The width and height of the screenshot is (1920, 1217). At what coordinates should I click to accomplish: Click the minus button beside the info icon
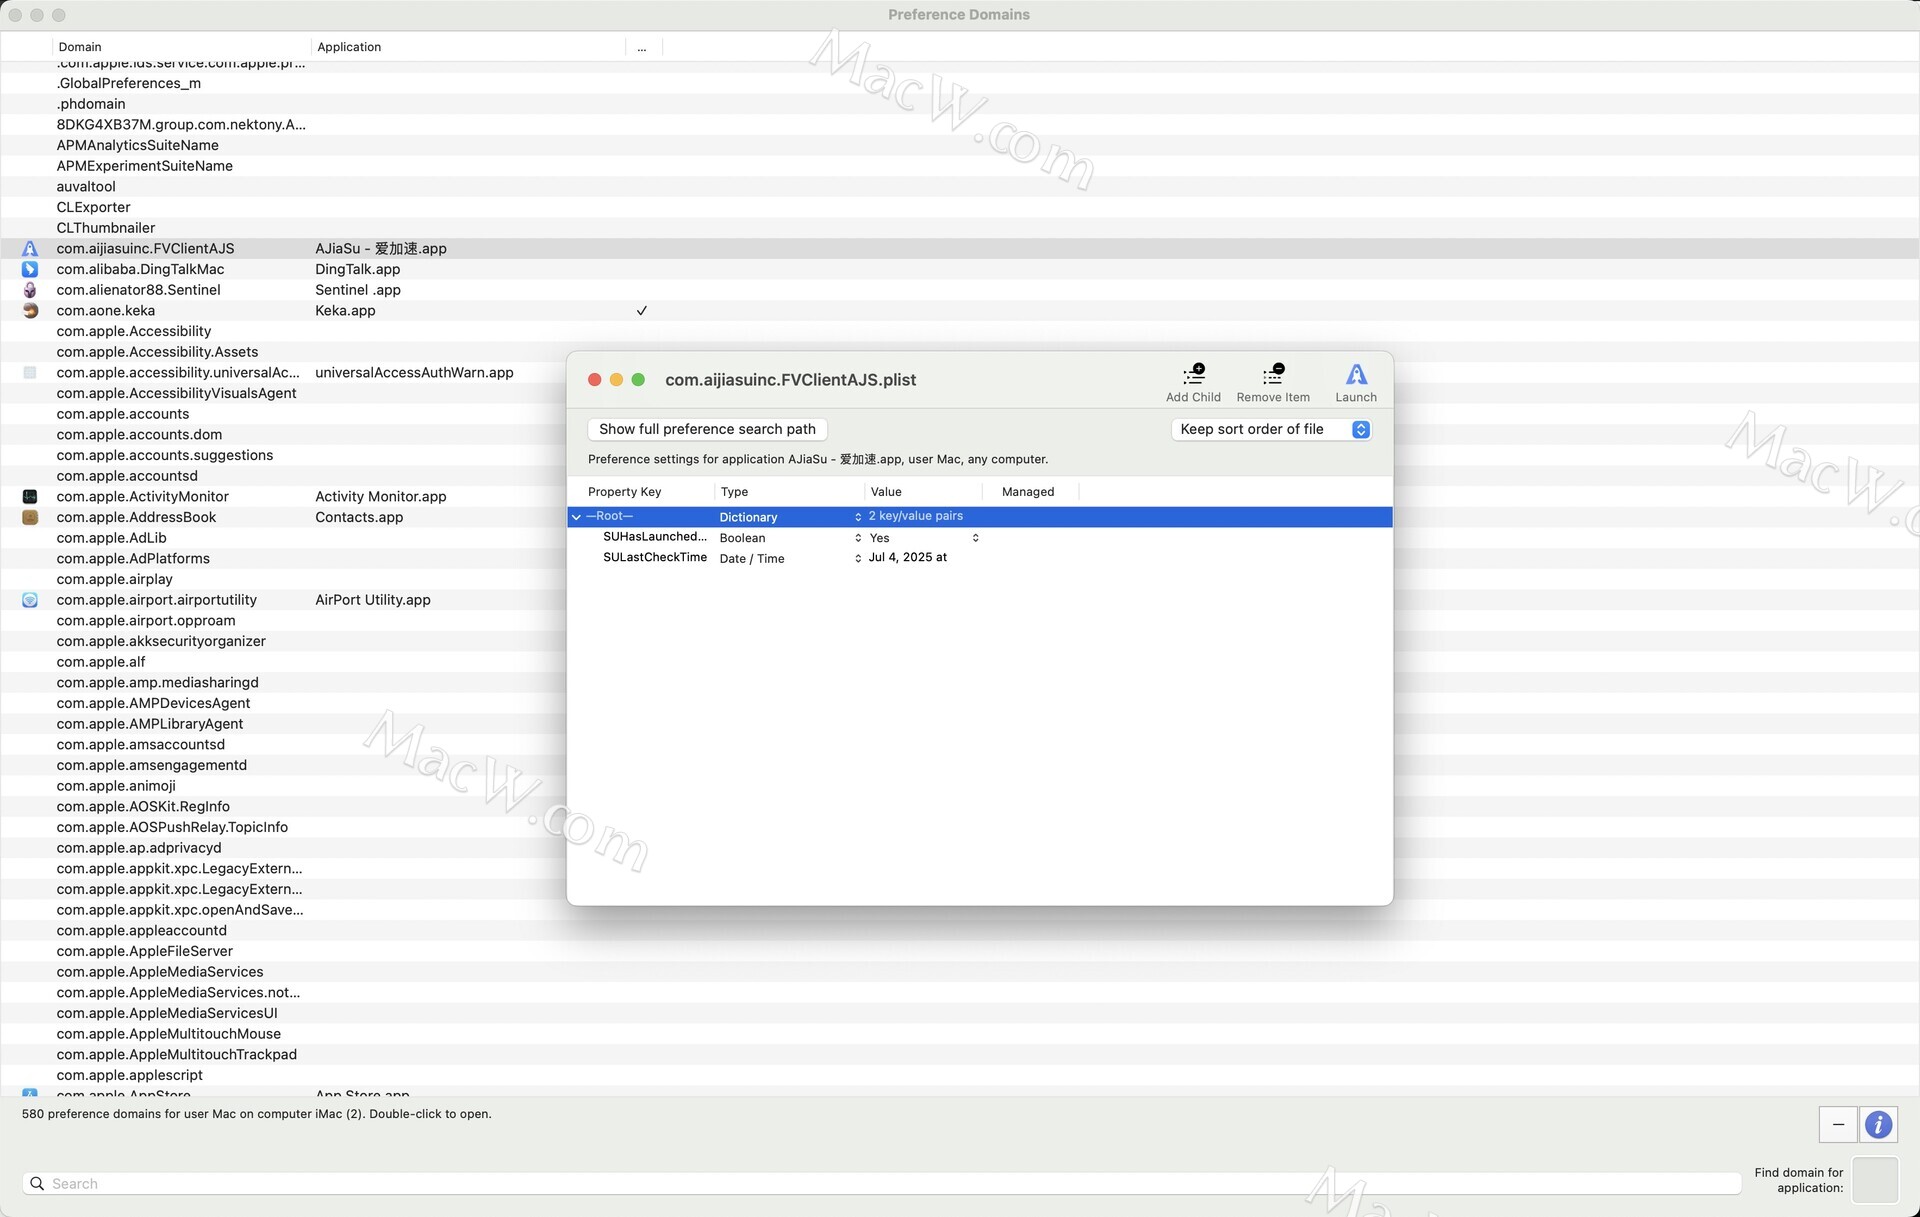click(x=1838, y=1125)
